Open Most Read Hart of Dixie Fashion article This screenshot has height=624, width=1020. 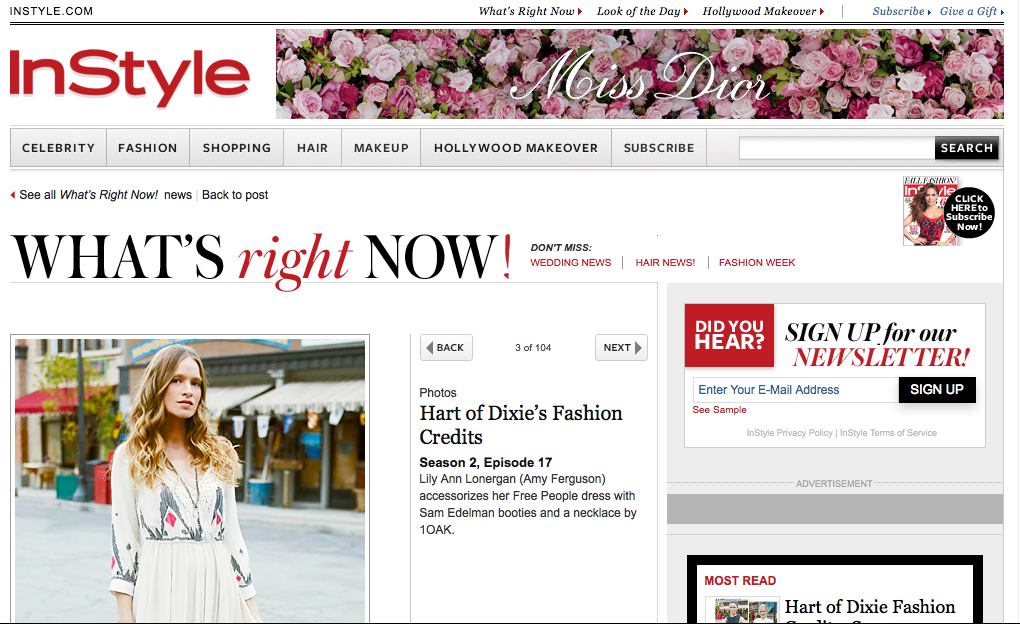point(870,610)
